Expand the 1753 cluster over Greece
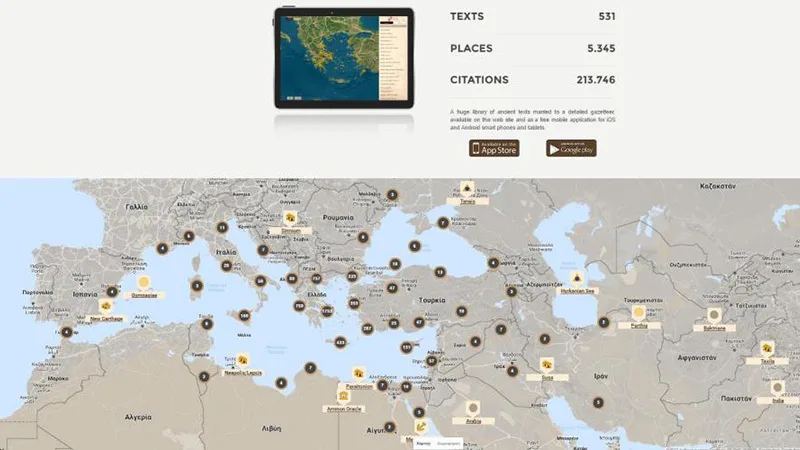800x450 pixels. (x=327, y=313)
